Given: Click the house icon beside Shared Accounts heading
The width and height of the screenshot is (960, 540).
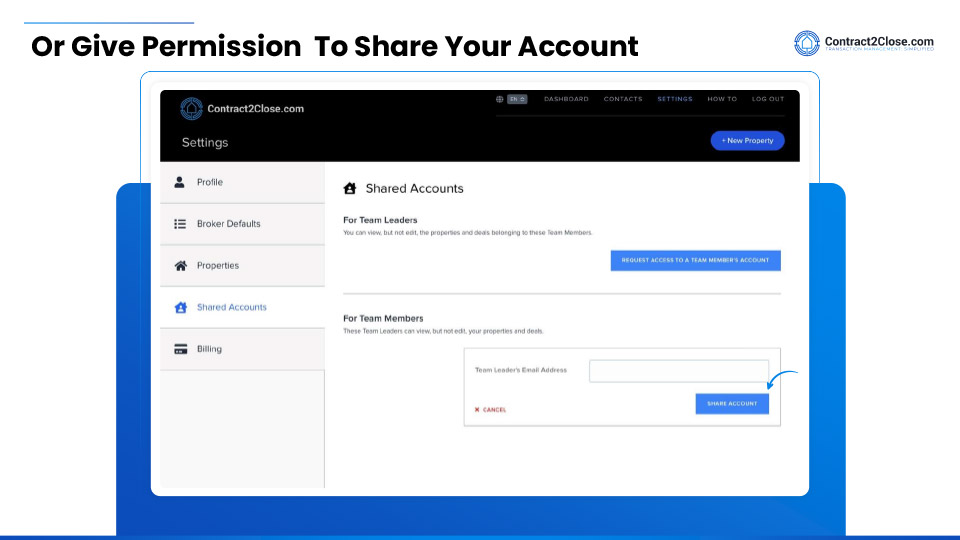Looking at the screenshot, I should pyautogui.click(x=350, y=188).
